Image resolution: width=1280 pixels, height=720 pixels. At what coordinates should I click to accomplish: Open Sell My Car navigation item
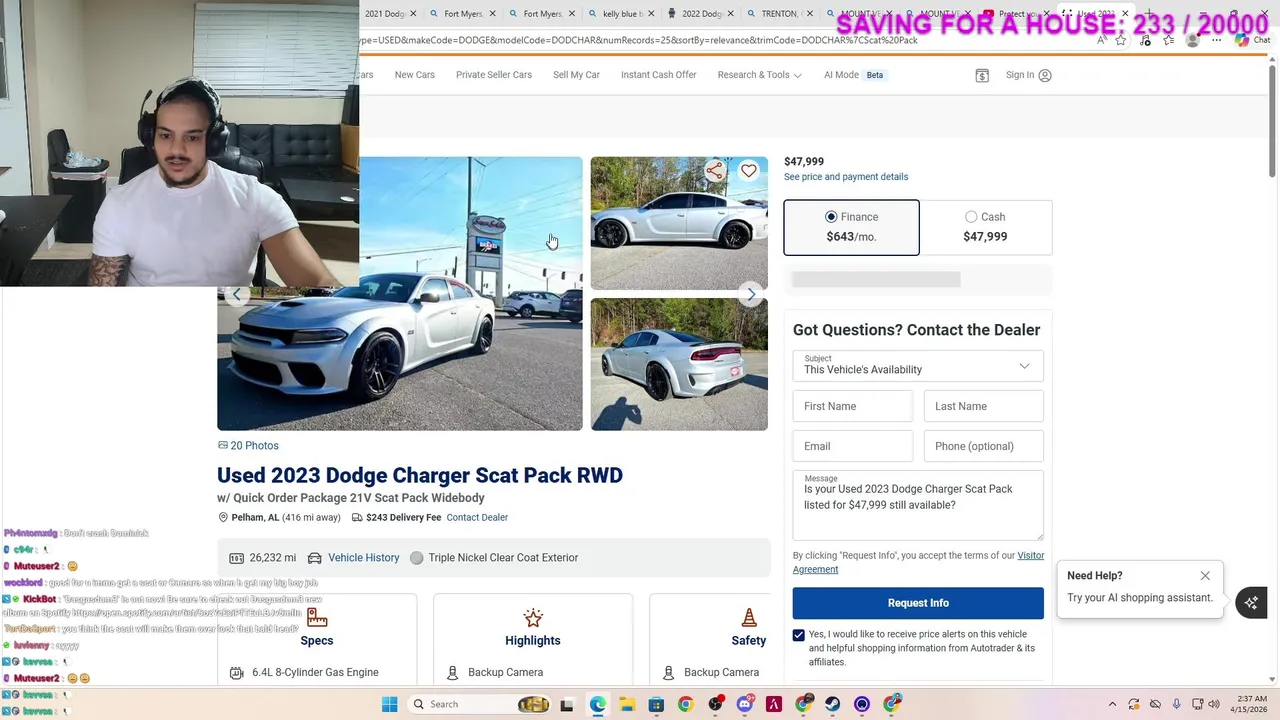coord(576,75)
